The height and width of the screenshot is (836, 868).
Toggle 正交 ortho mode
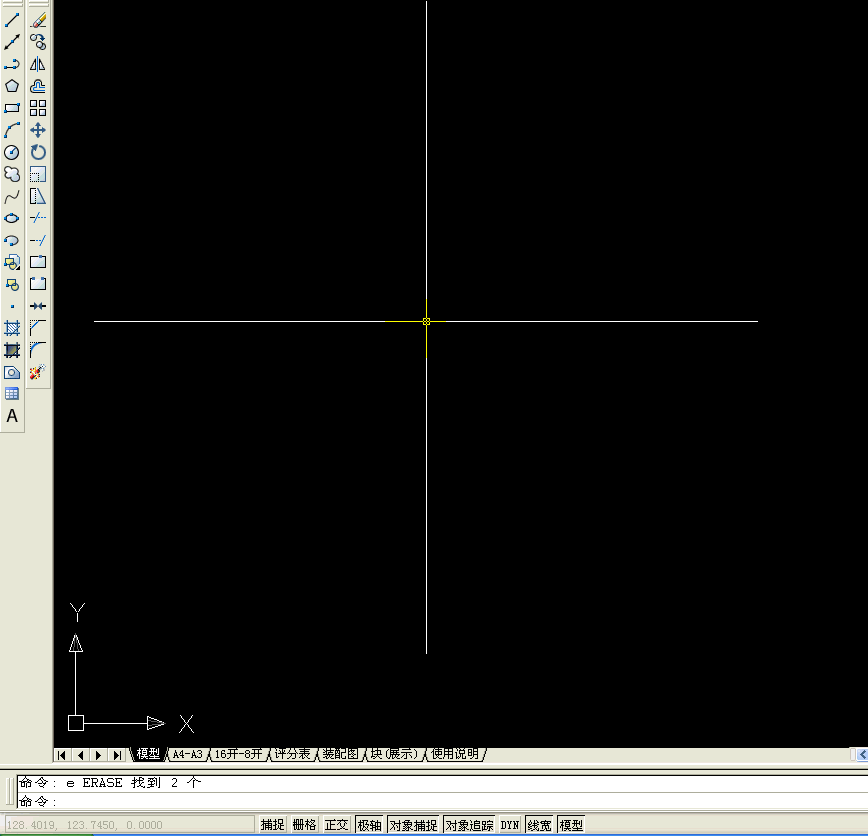pos(337,825)
